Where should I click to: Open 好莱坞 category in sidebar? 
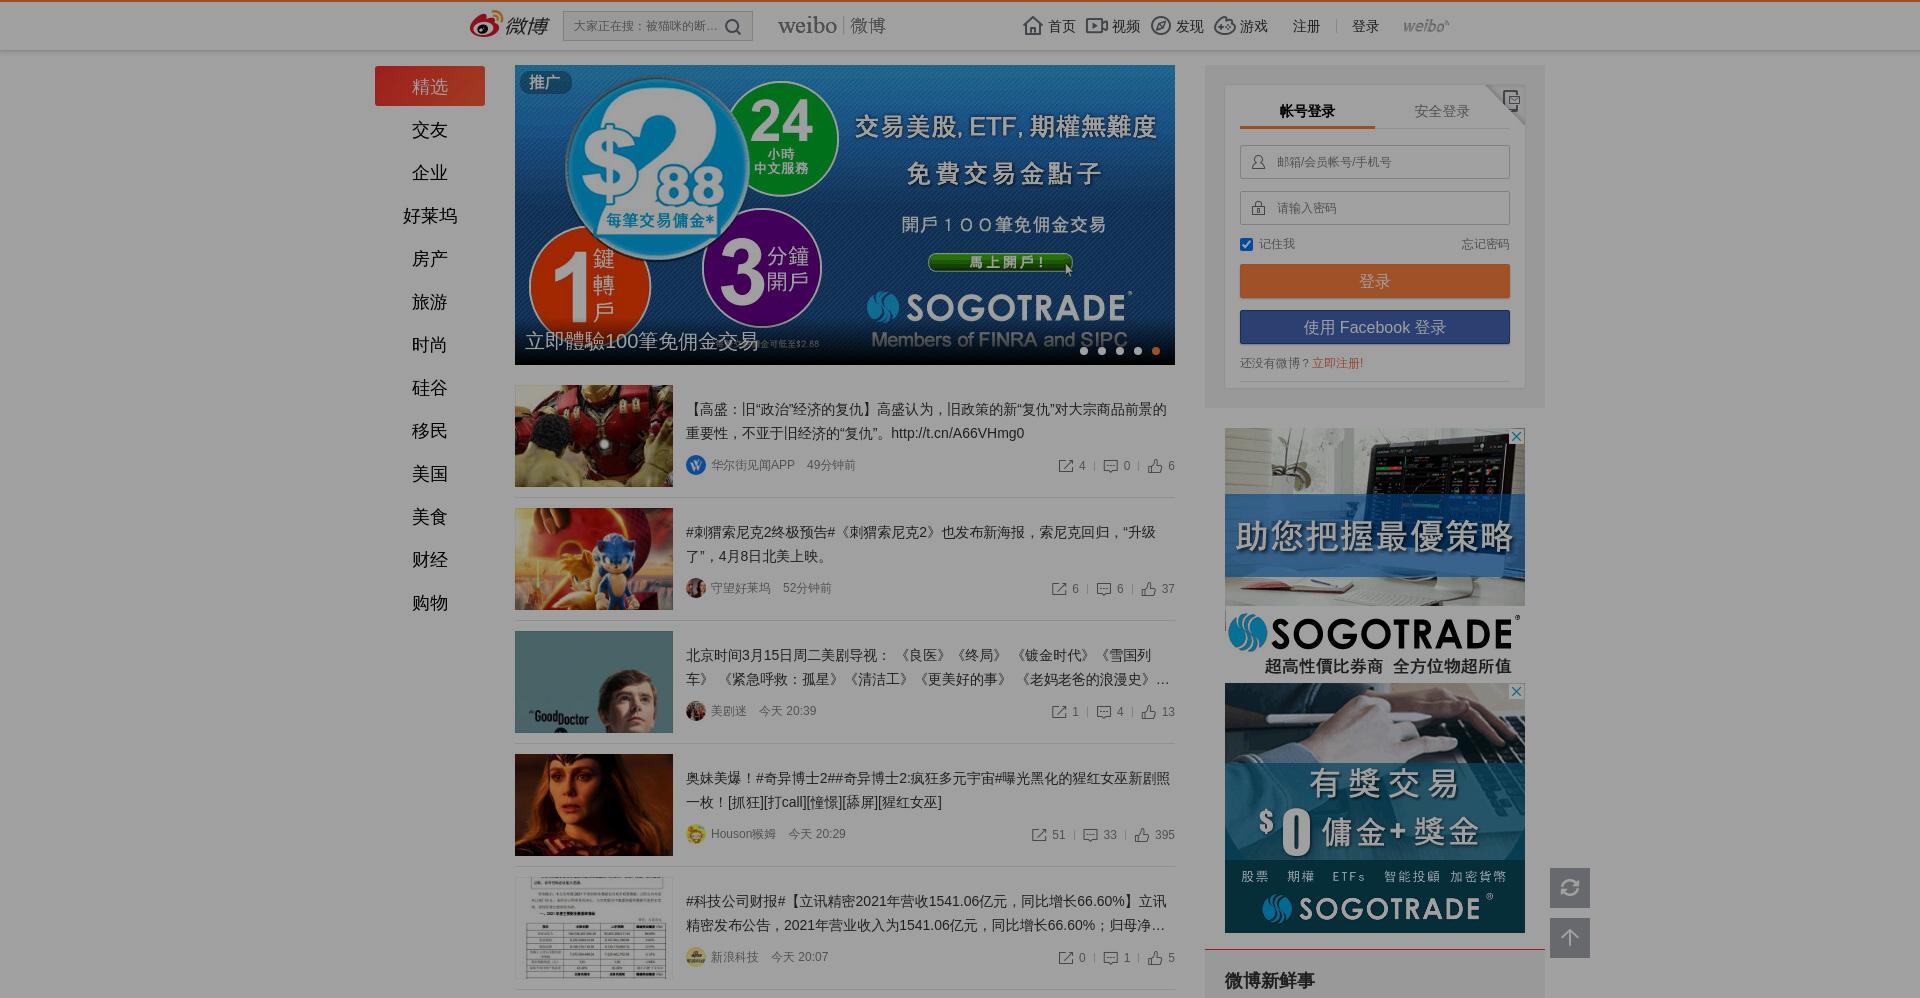tap(430, 216)
